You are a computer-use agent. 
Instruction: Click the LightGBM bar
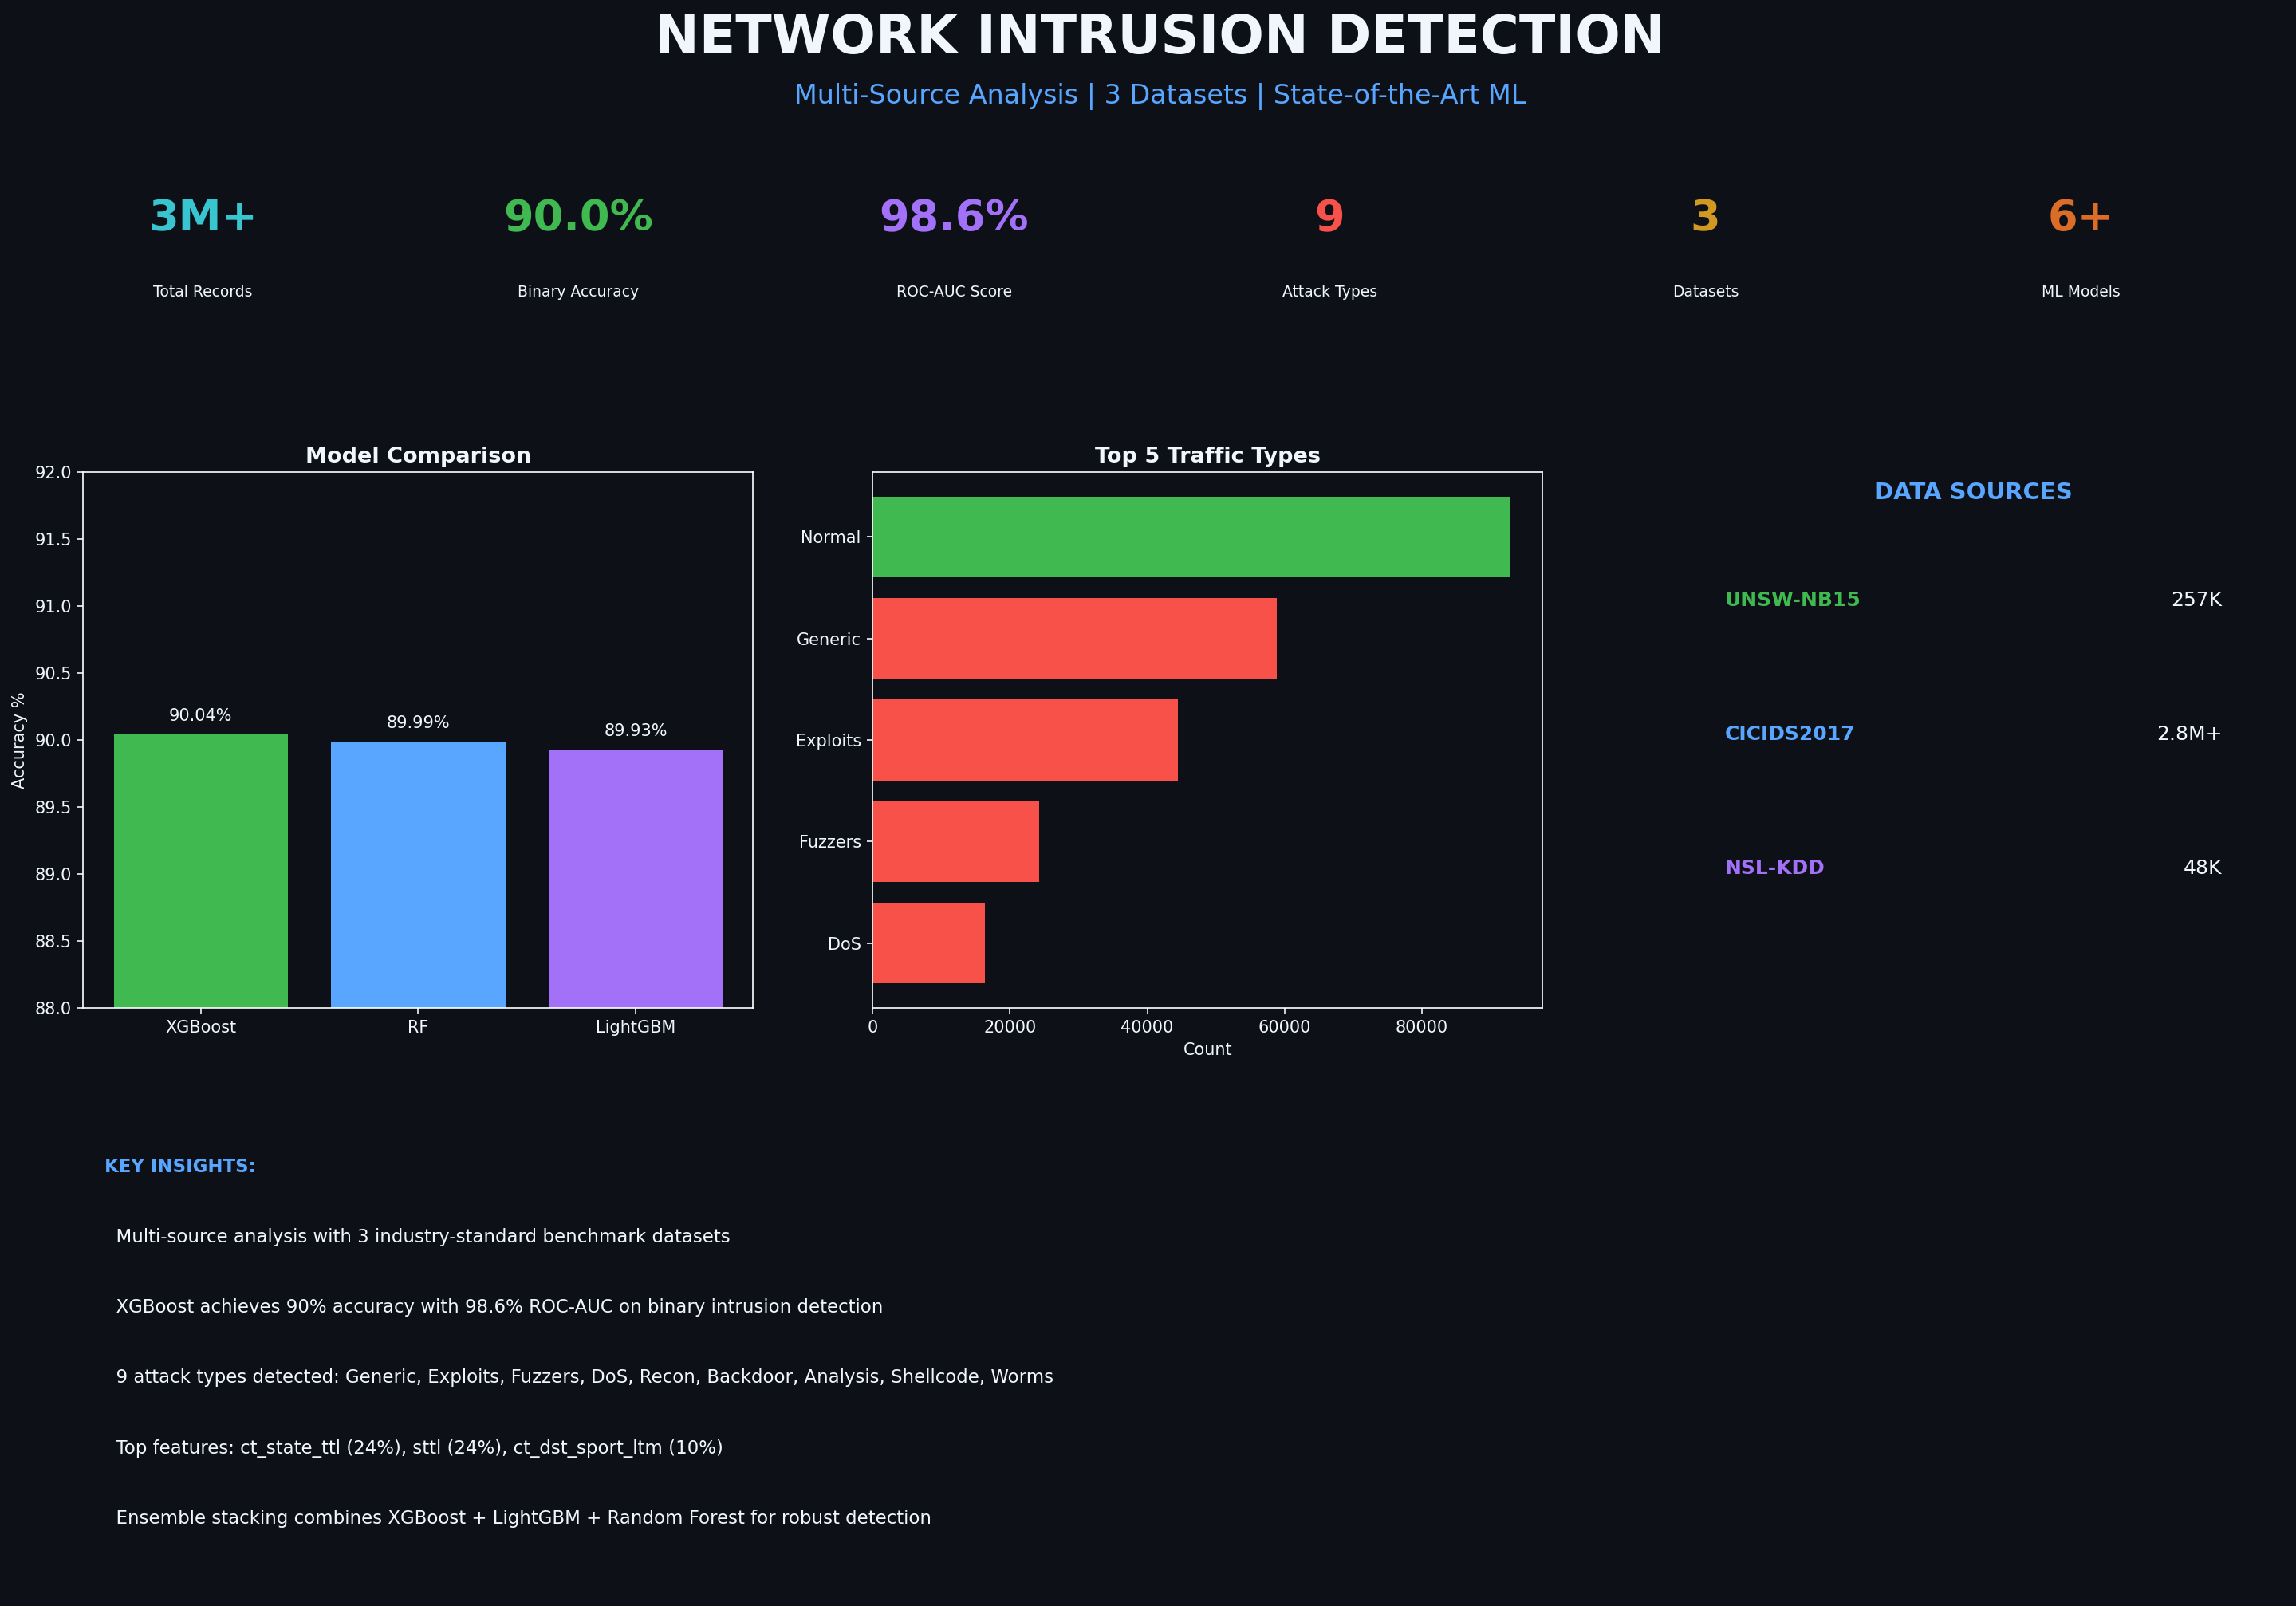point(636,875)
